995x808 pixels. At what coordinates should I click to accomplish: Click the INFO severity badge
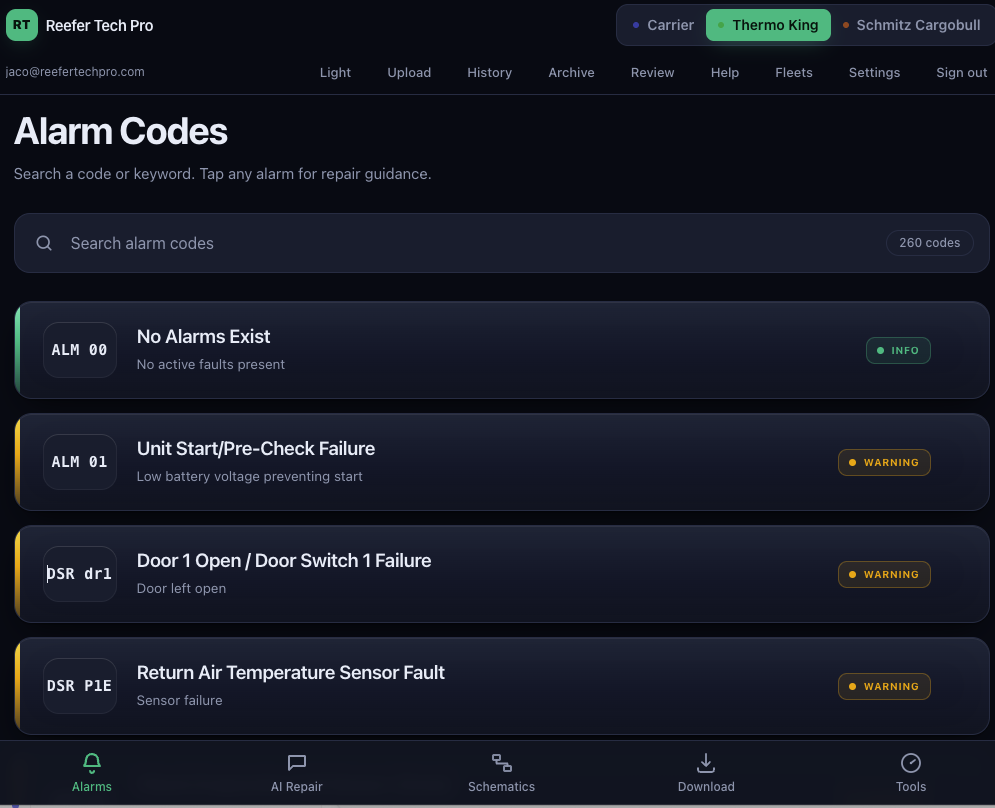(x=898, y=350)
